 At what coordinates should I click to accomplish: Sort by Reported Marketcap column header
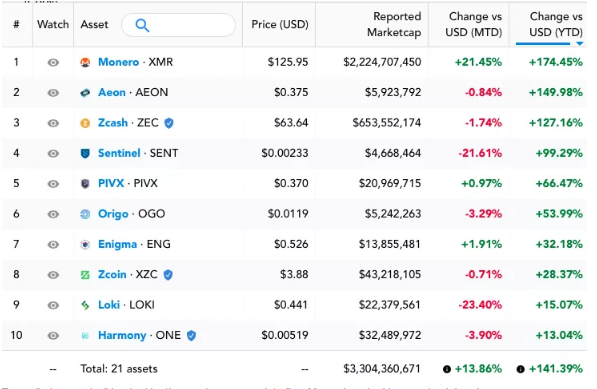click(x=394, y=24)
